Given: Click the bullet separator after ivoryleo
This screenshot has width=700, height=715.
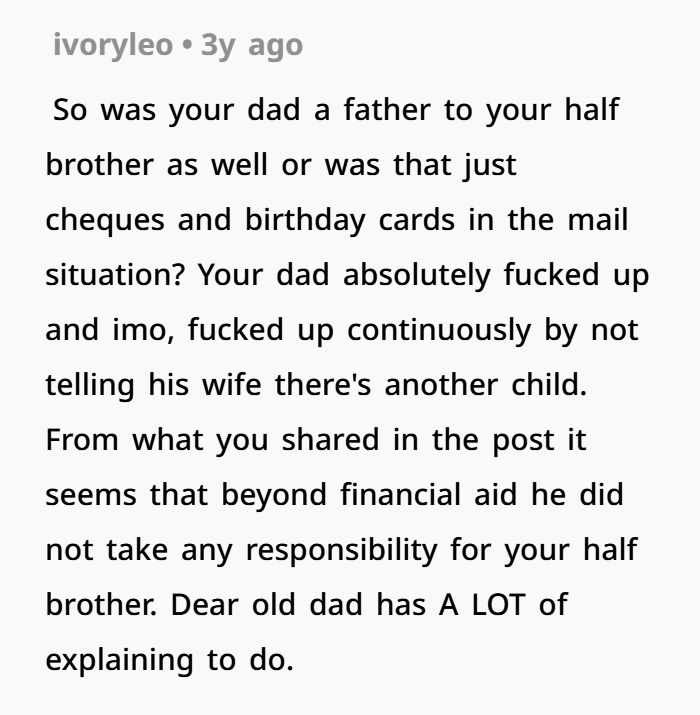Looking at the screenshot, I should pos(187,45).
